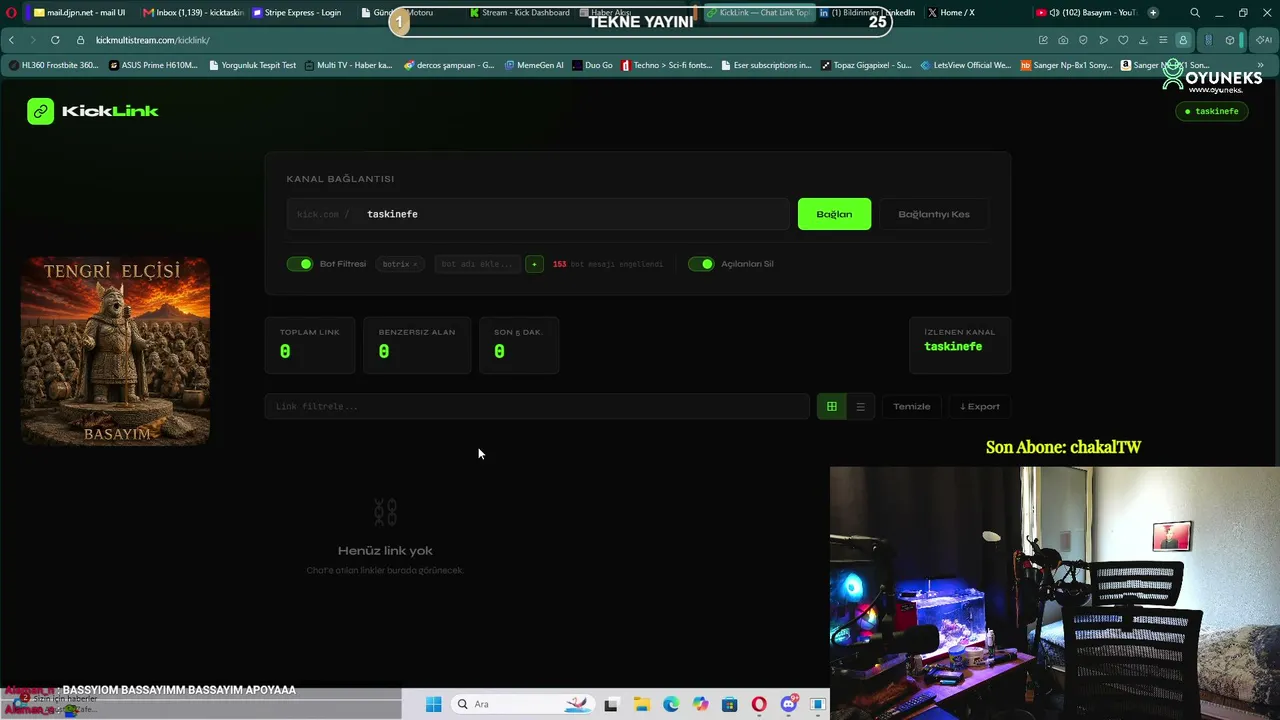The height and width of the screenshot is (720, 1280).
Task: Open ASUS Prime H610M bookmark
Action: (153, 65)
